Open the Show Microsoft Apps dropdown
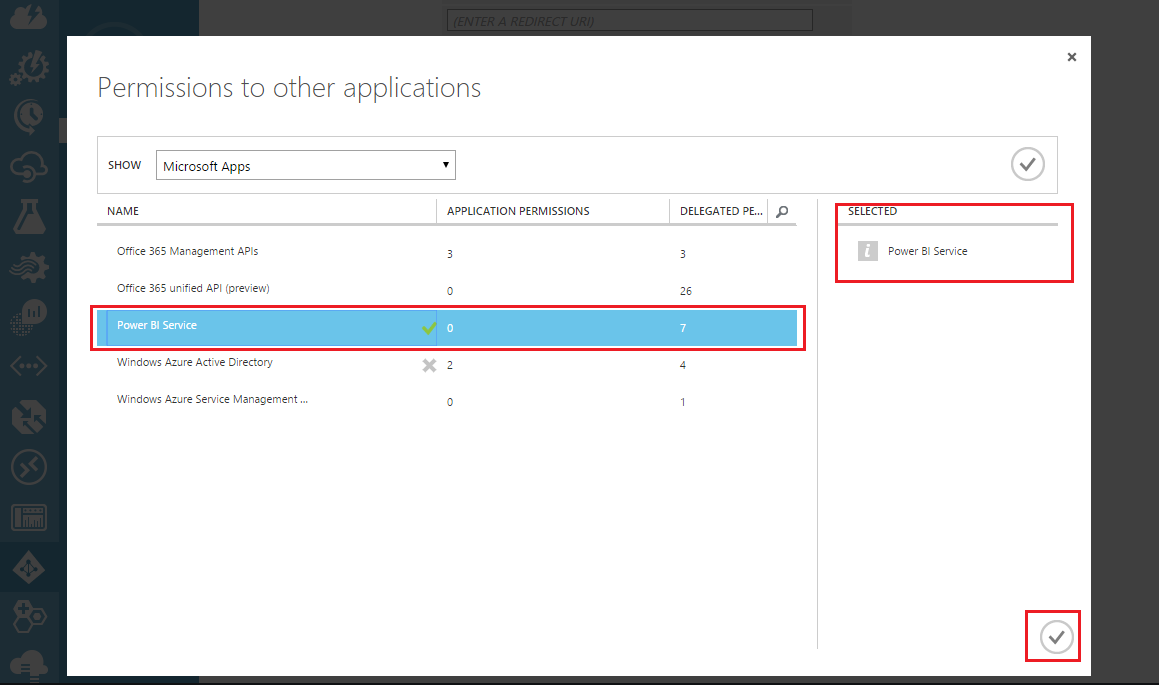Viewport: 1159px width, 685px height. [x=305, y=165]
